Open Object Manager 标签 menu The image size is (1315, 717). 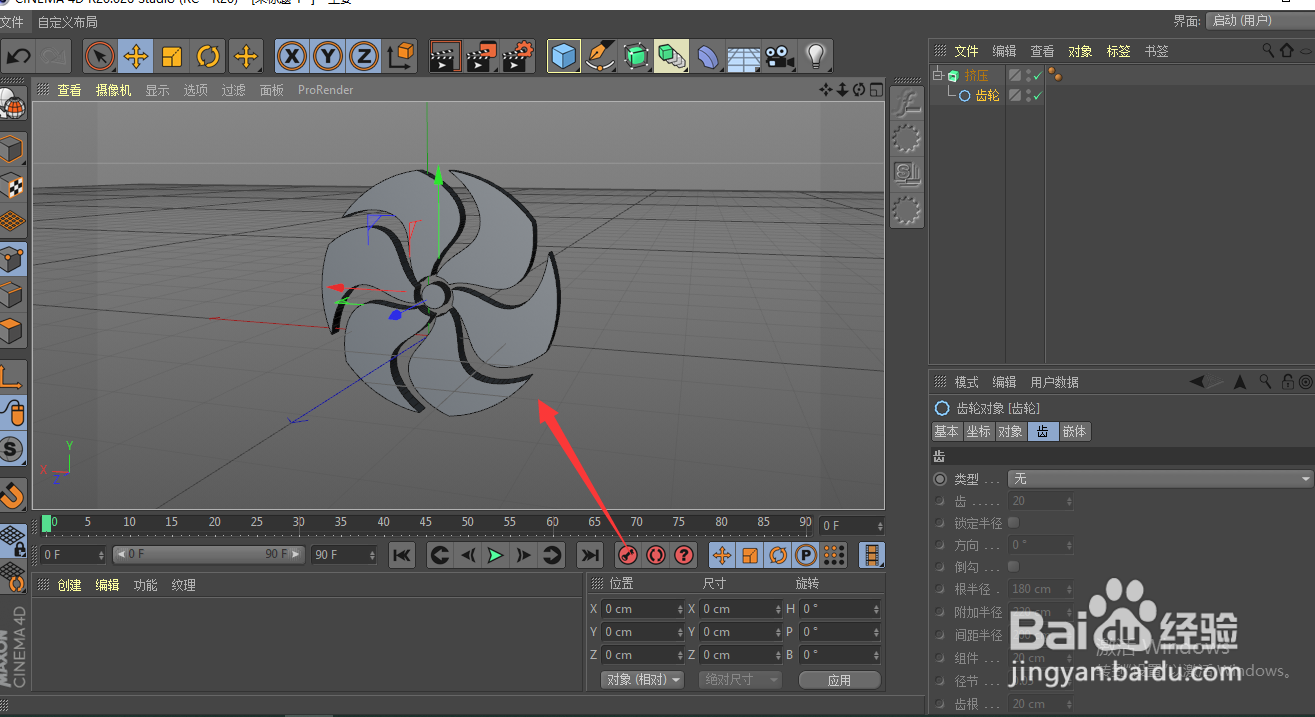(x=1118, y=51)
